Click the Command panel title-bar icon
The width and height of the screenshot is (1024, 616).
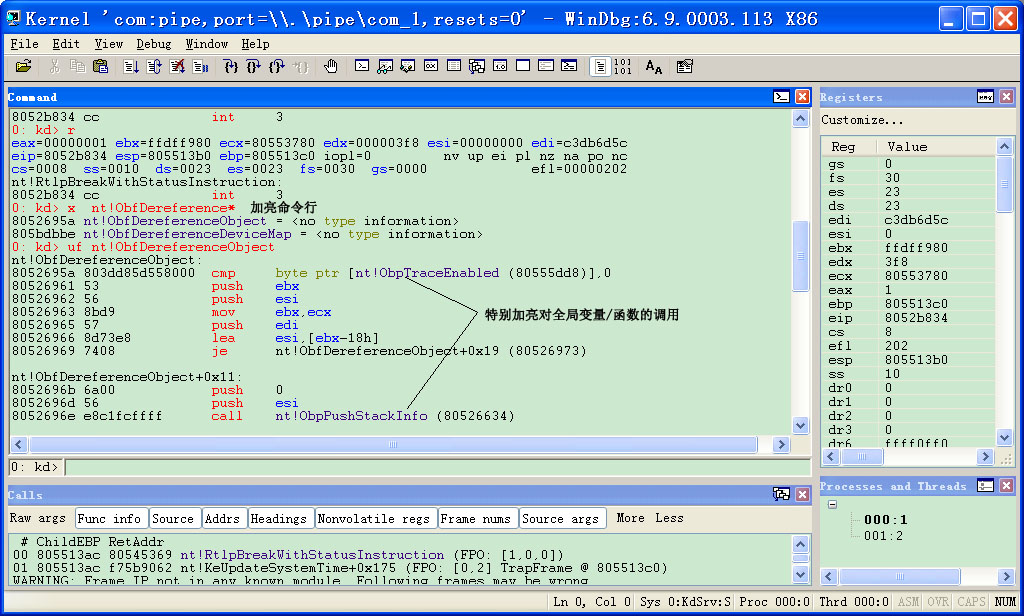(781, 97)
